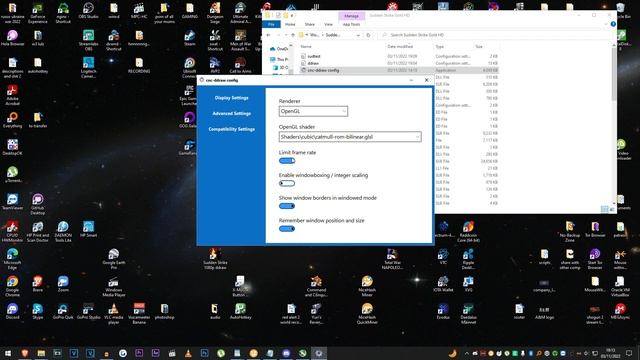This screenshot has width=640, height=360.
Task: Open GitHub Desktop icon
Action: click(x=38, y=204)
